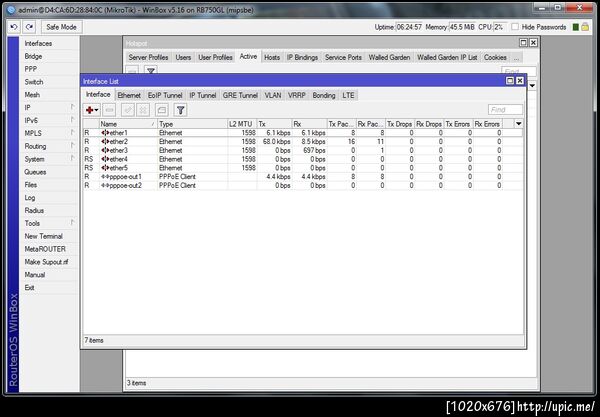Click the Redo arrow icon

point(29,27)
